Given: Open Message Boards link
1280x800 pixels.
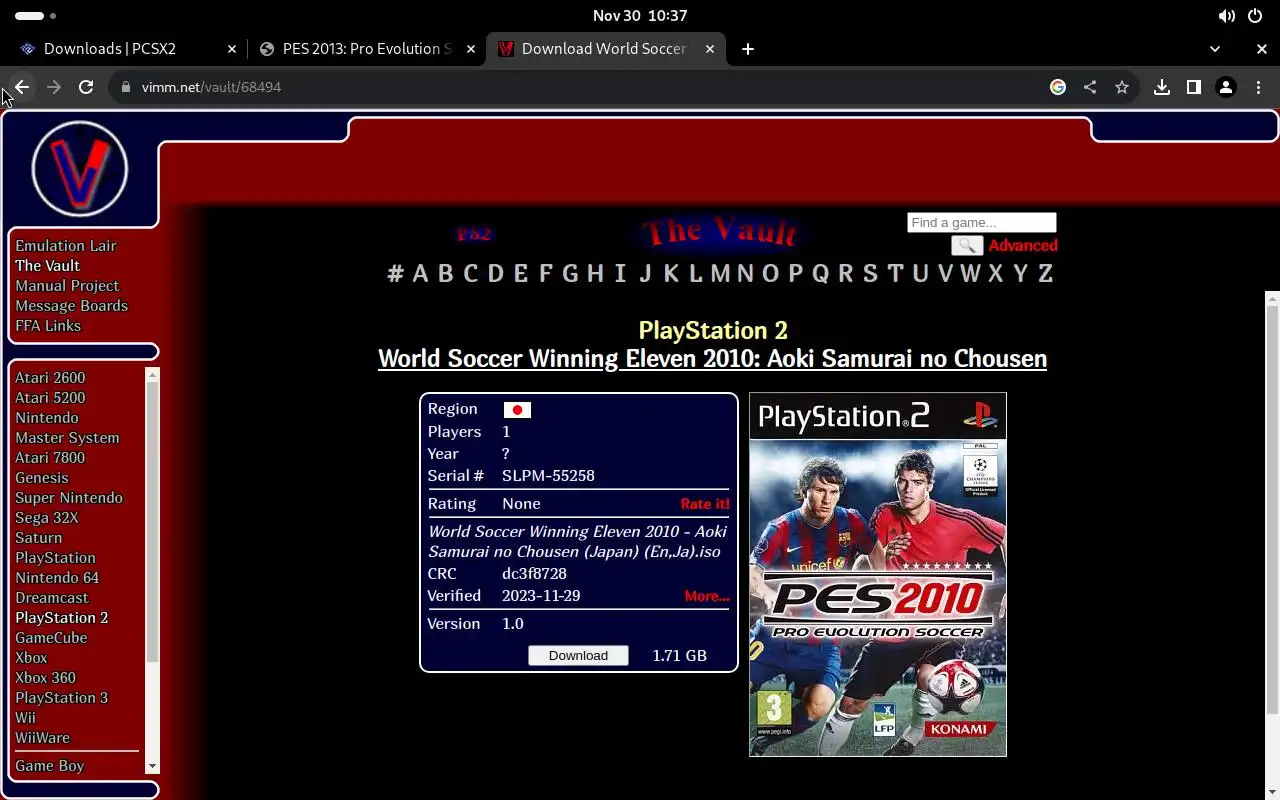Looking at the screenshot, I should (x=71, y=306).
